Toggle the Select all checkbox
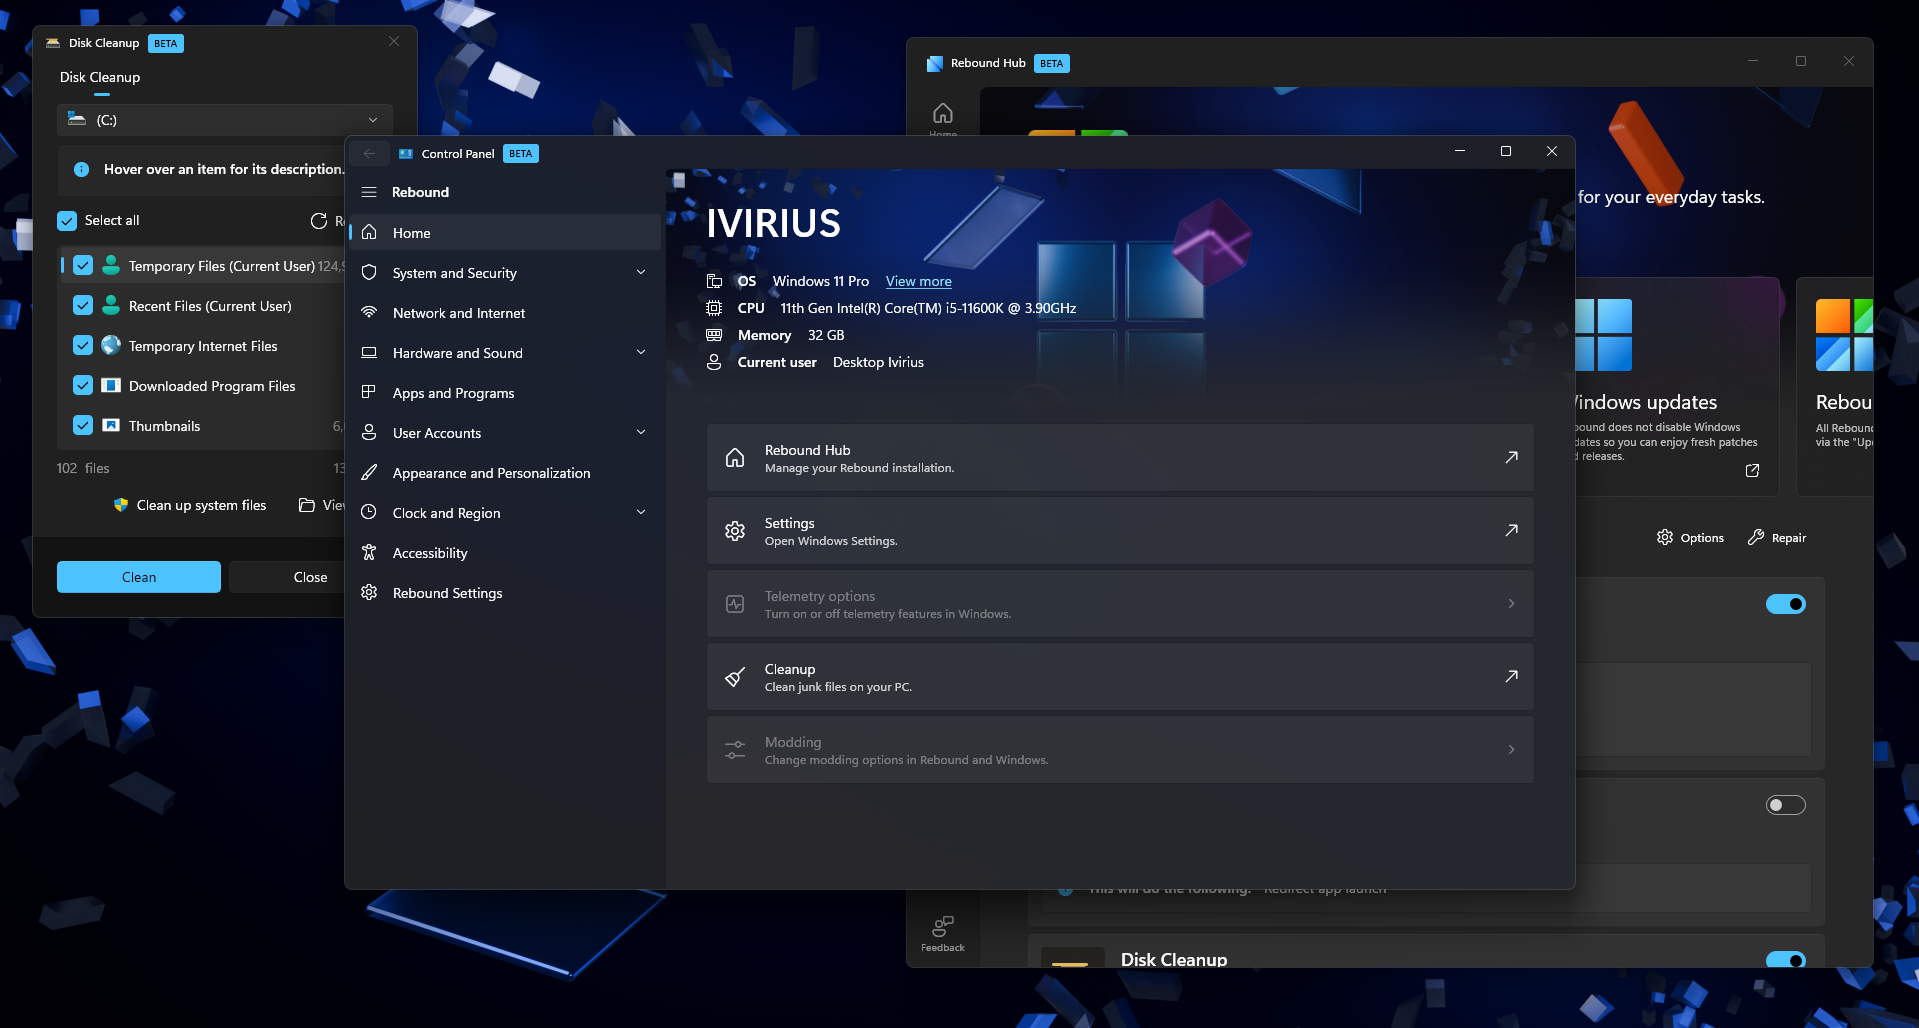 [x=67, y=221]
